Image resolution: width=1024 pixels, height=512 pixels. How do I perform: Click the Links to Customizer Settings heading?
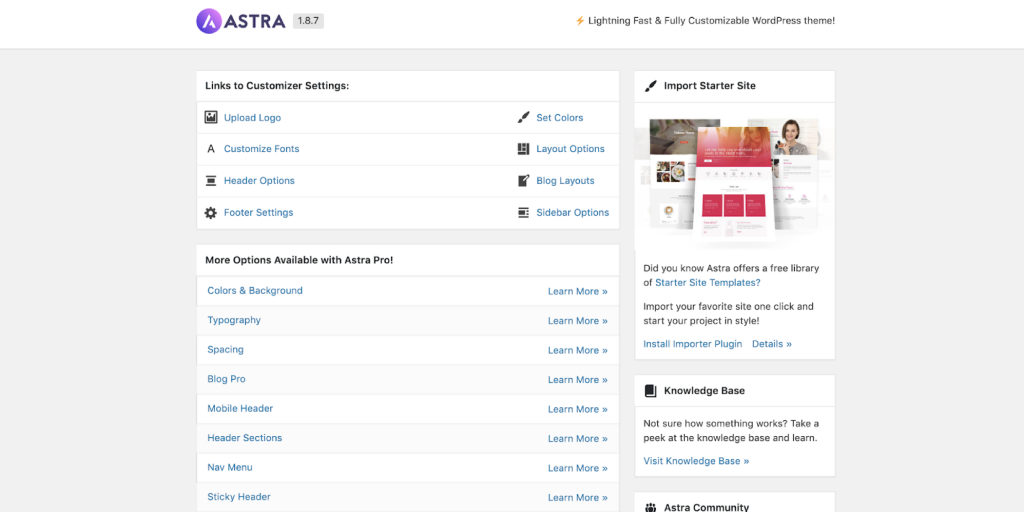pos(277,86)
